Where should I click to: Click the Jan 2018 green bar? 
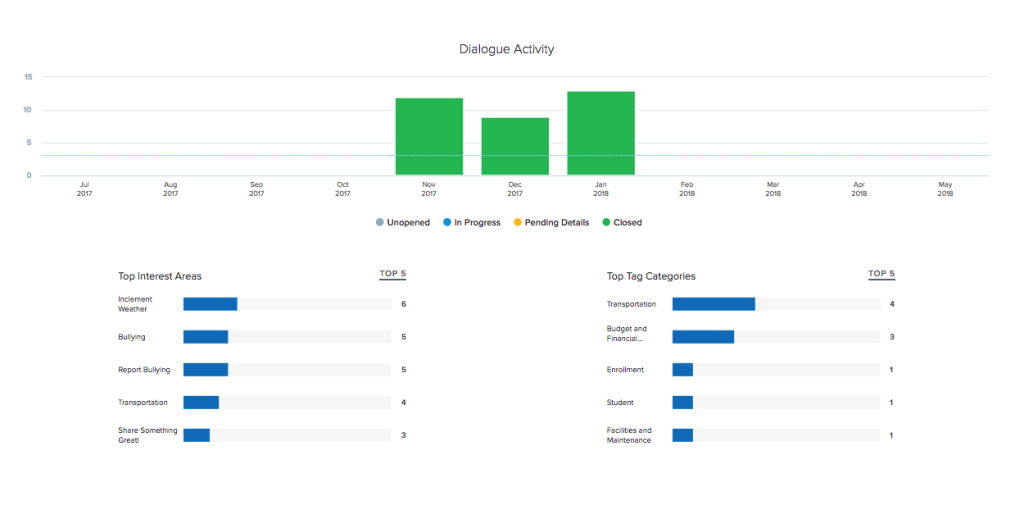coord(601,134)
